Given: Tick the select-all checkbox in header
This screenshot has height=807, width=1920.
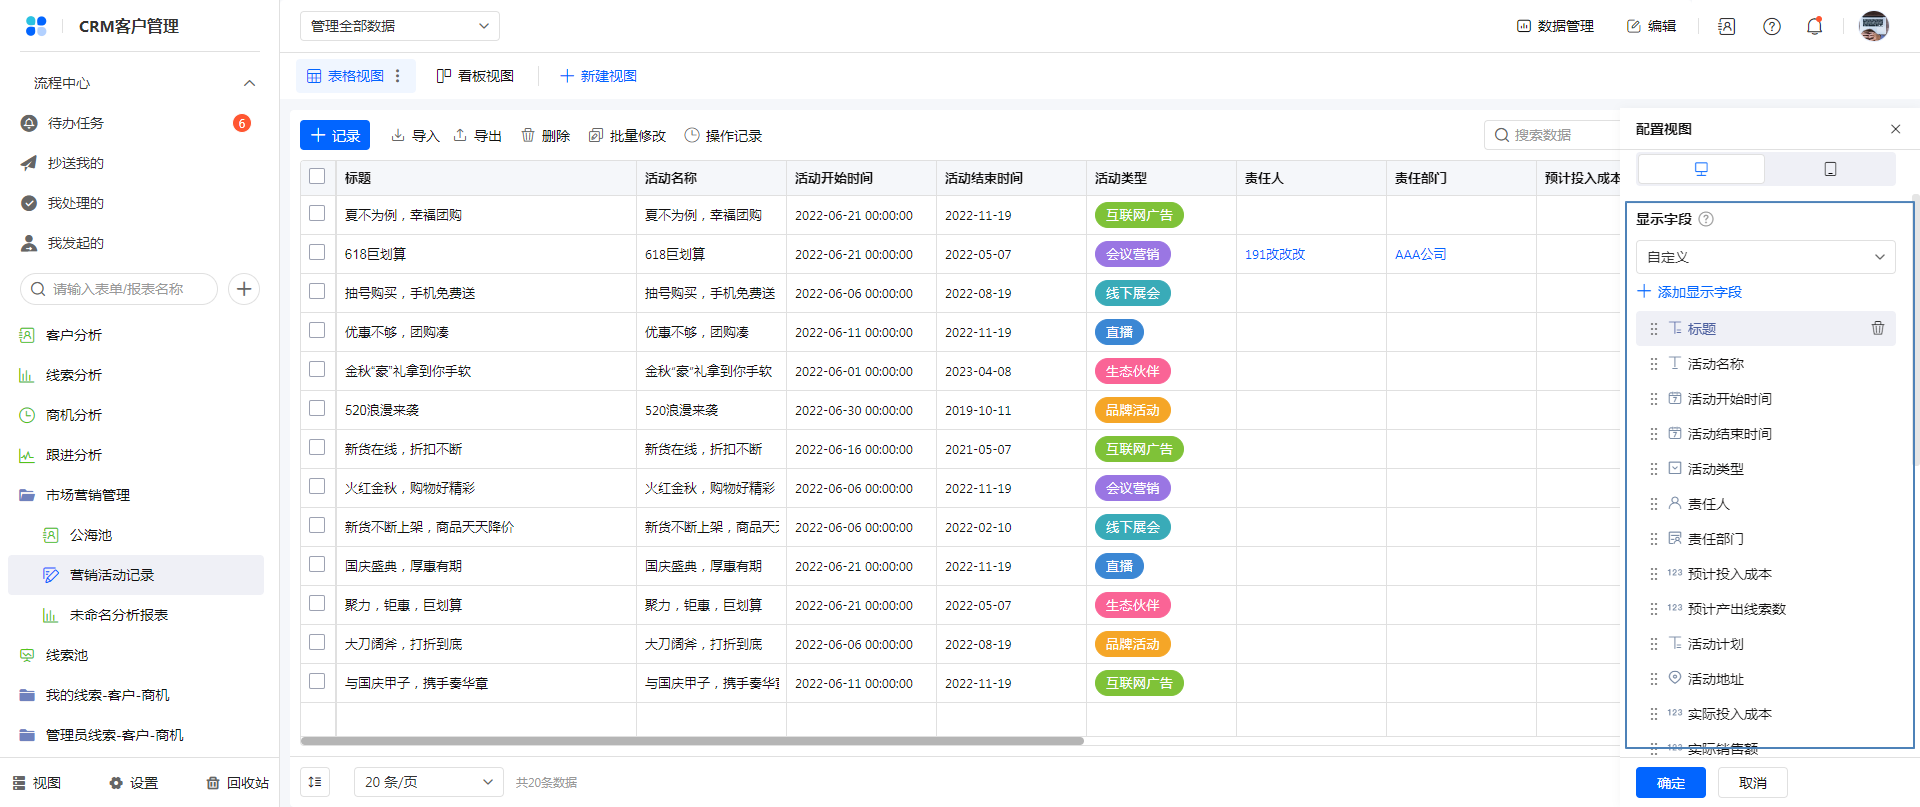Looking at the screenshot, I should tap(317, 177).
